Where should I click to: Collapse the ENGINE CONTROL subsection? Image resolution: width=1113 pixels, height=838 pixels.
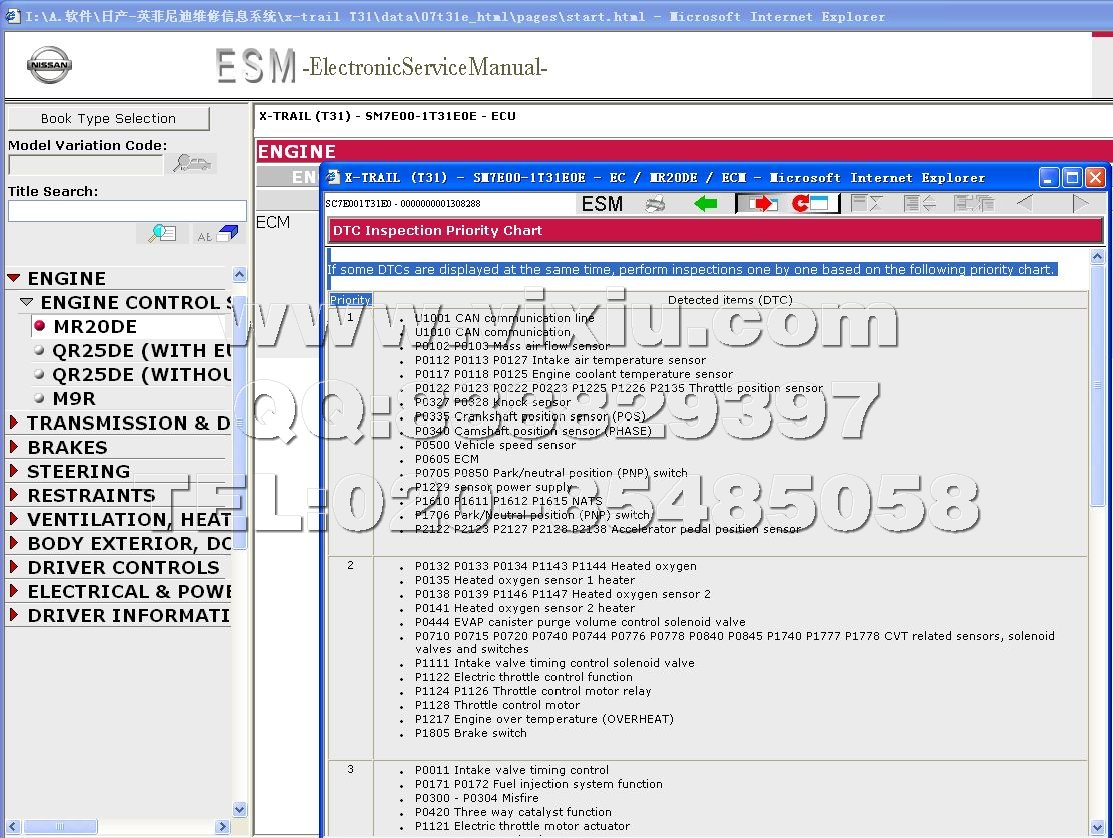27,302
